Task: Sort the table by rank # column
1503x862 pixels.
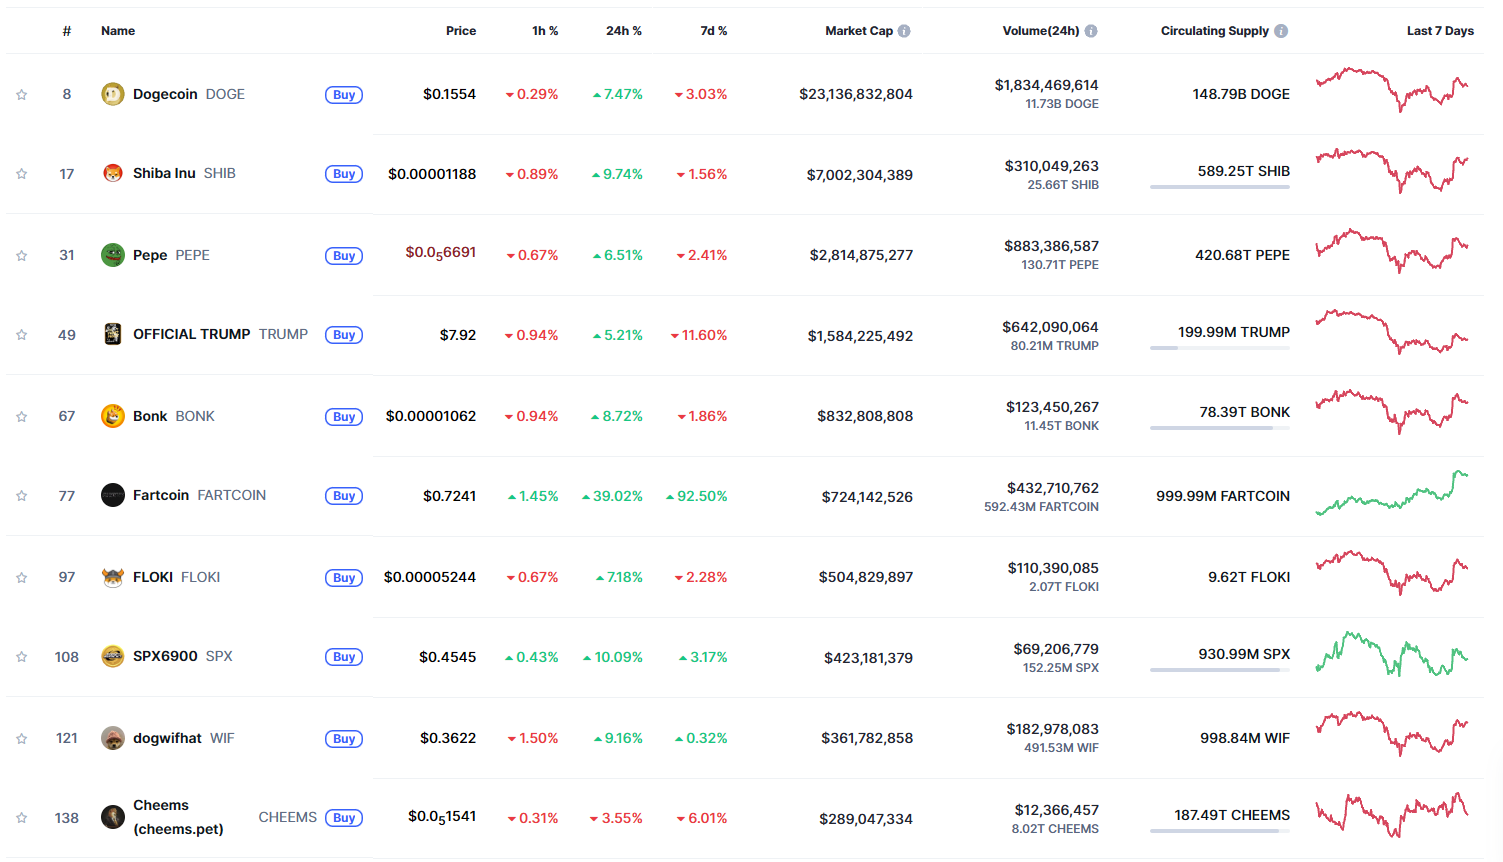Action: coord(67,31)
